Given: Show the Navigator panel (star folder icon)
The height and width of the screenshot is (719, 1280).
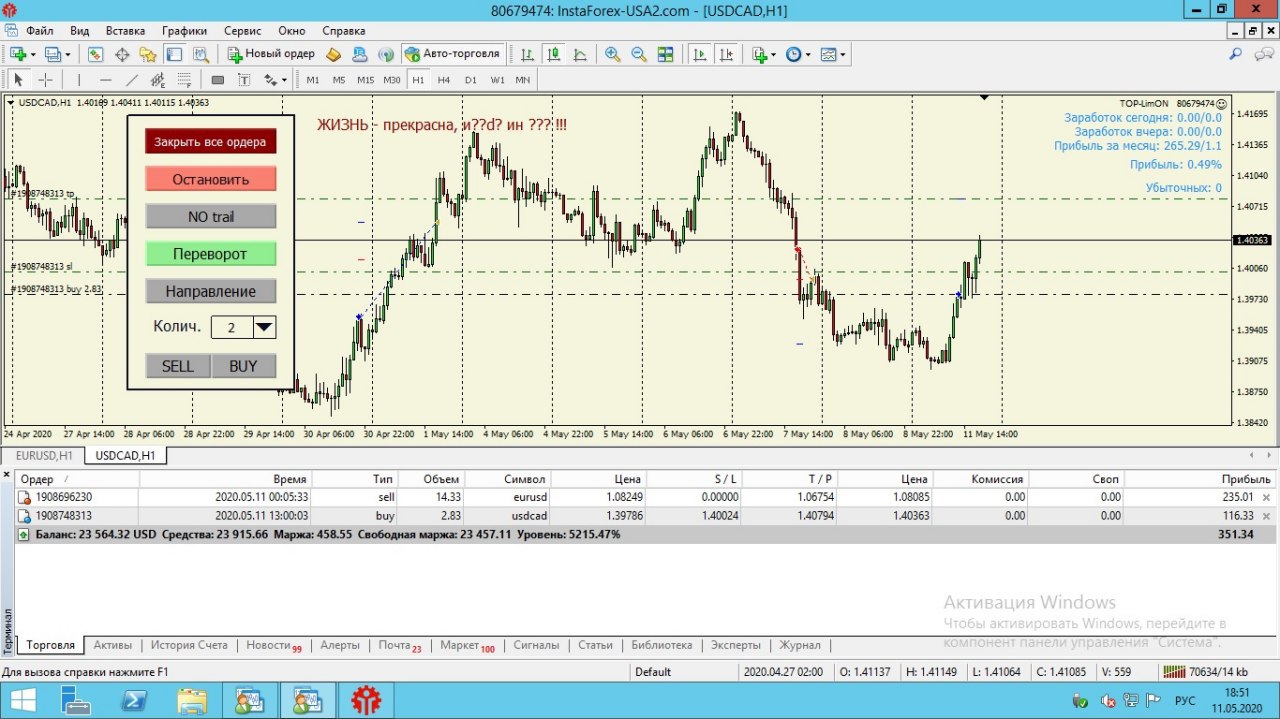Looking at the screenshot, I should (x=148, y=54).
